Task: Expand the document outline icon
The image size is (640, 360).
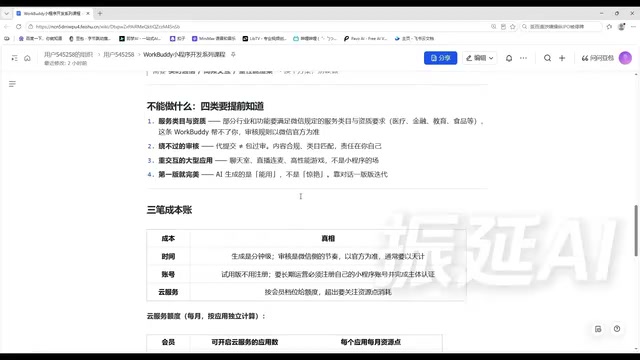Action: tap(12, 84)
